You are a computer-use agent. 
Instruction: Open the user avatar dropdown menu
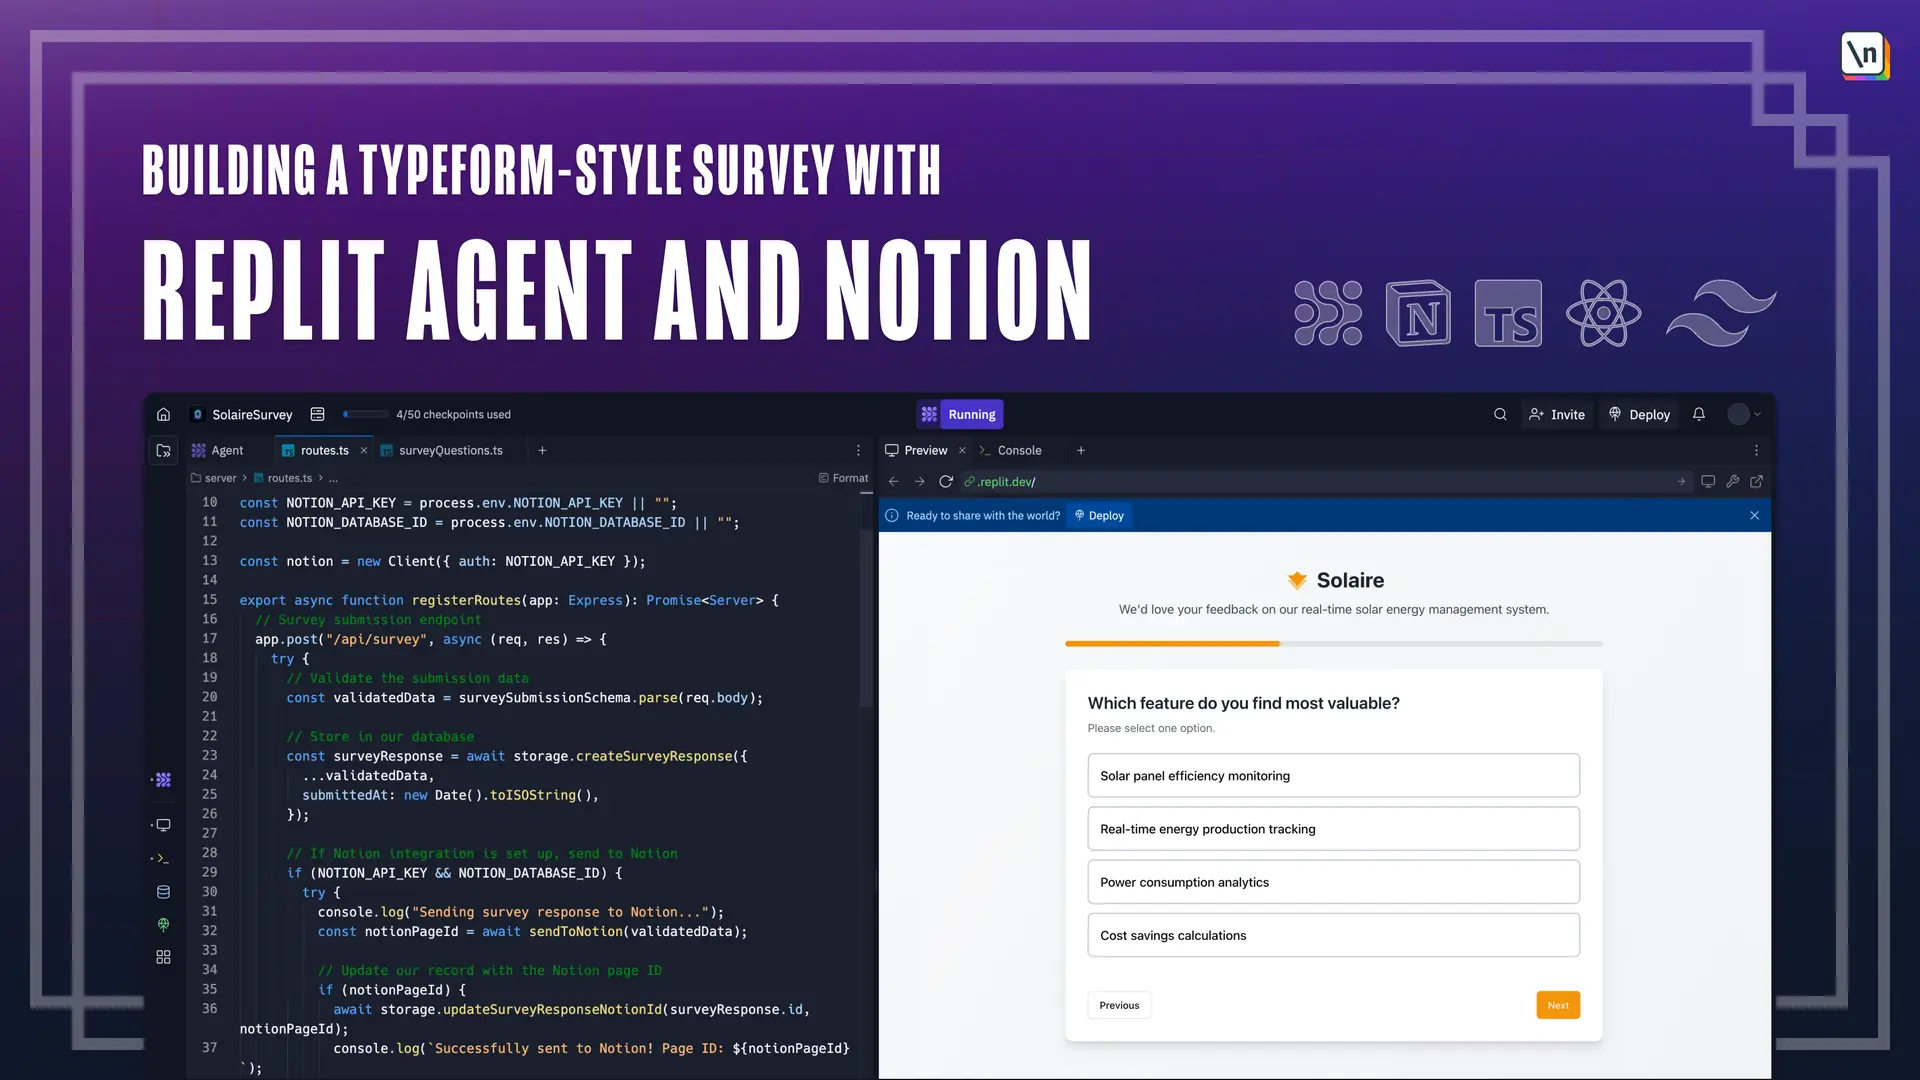click(x=1745, y=414)
